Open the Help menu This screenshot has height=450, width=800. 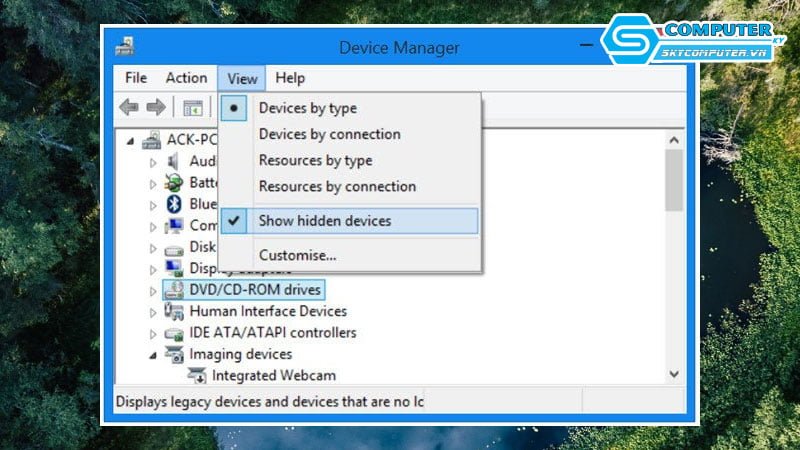pos(290,78)
